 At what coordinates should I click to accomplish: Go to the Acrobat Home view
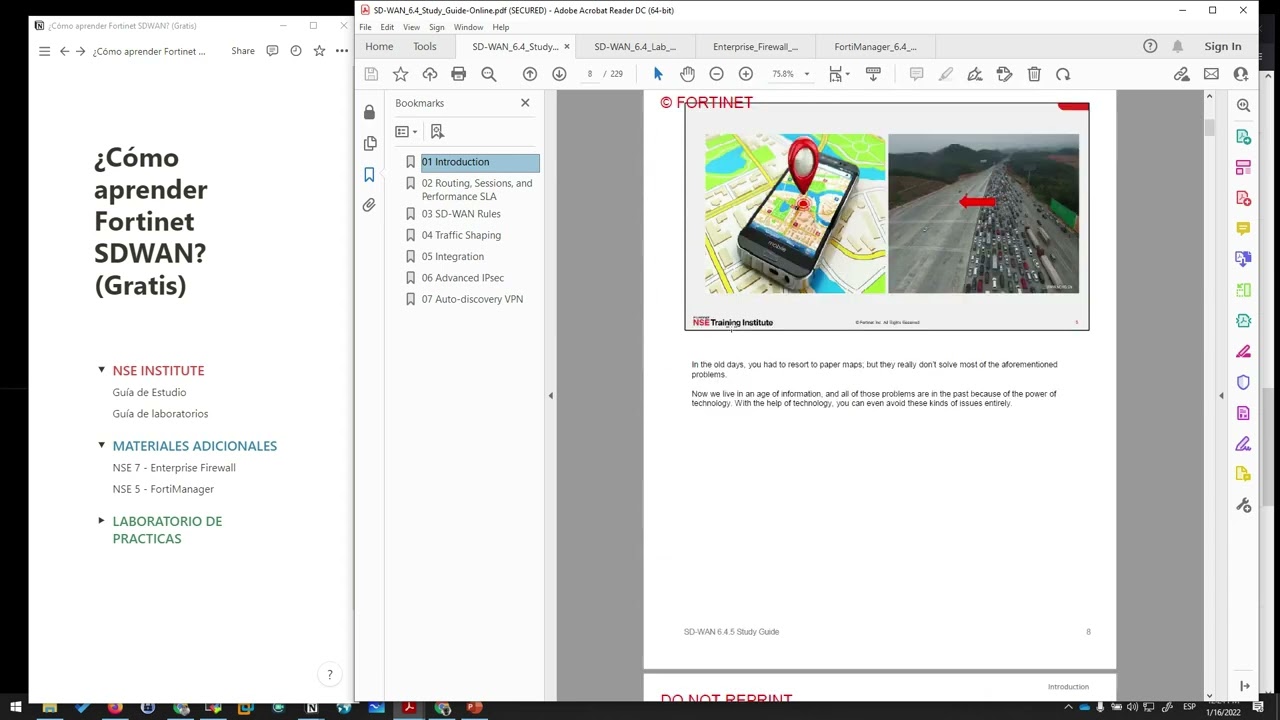pyautogui.click(x=379, y=47)
